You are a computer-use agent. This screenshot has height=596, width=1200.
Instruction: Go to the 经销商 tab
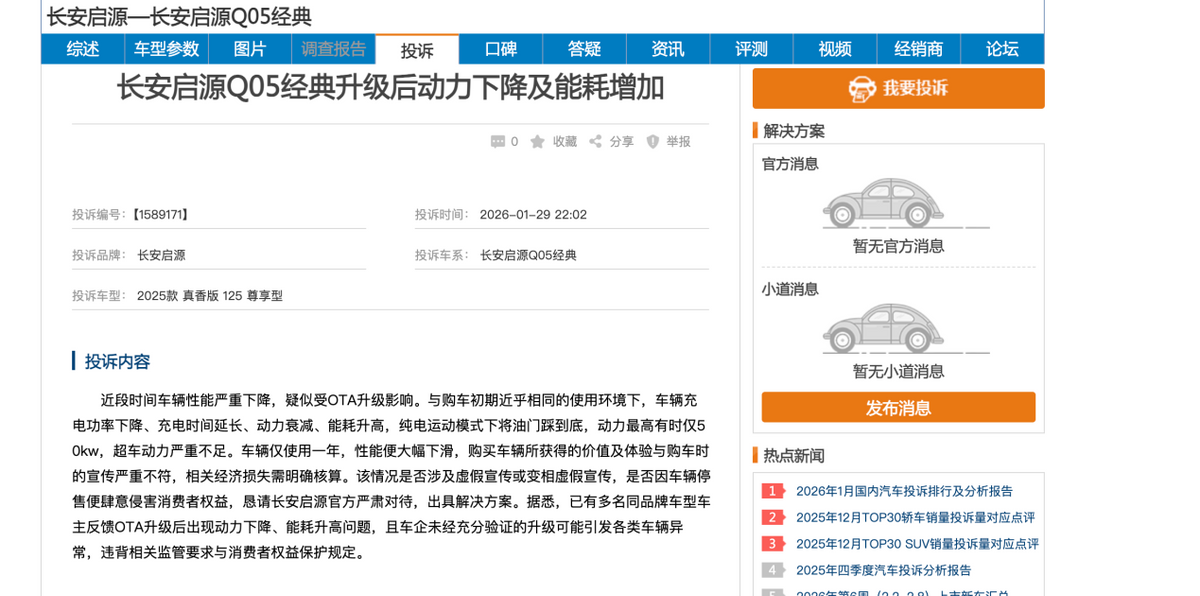pyautogui.click(x=918, y=49)
